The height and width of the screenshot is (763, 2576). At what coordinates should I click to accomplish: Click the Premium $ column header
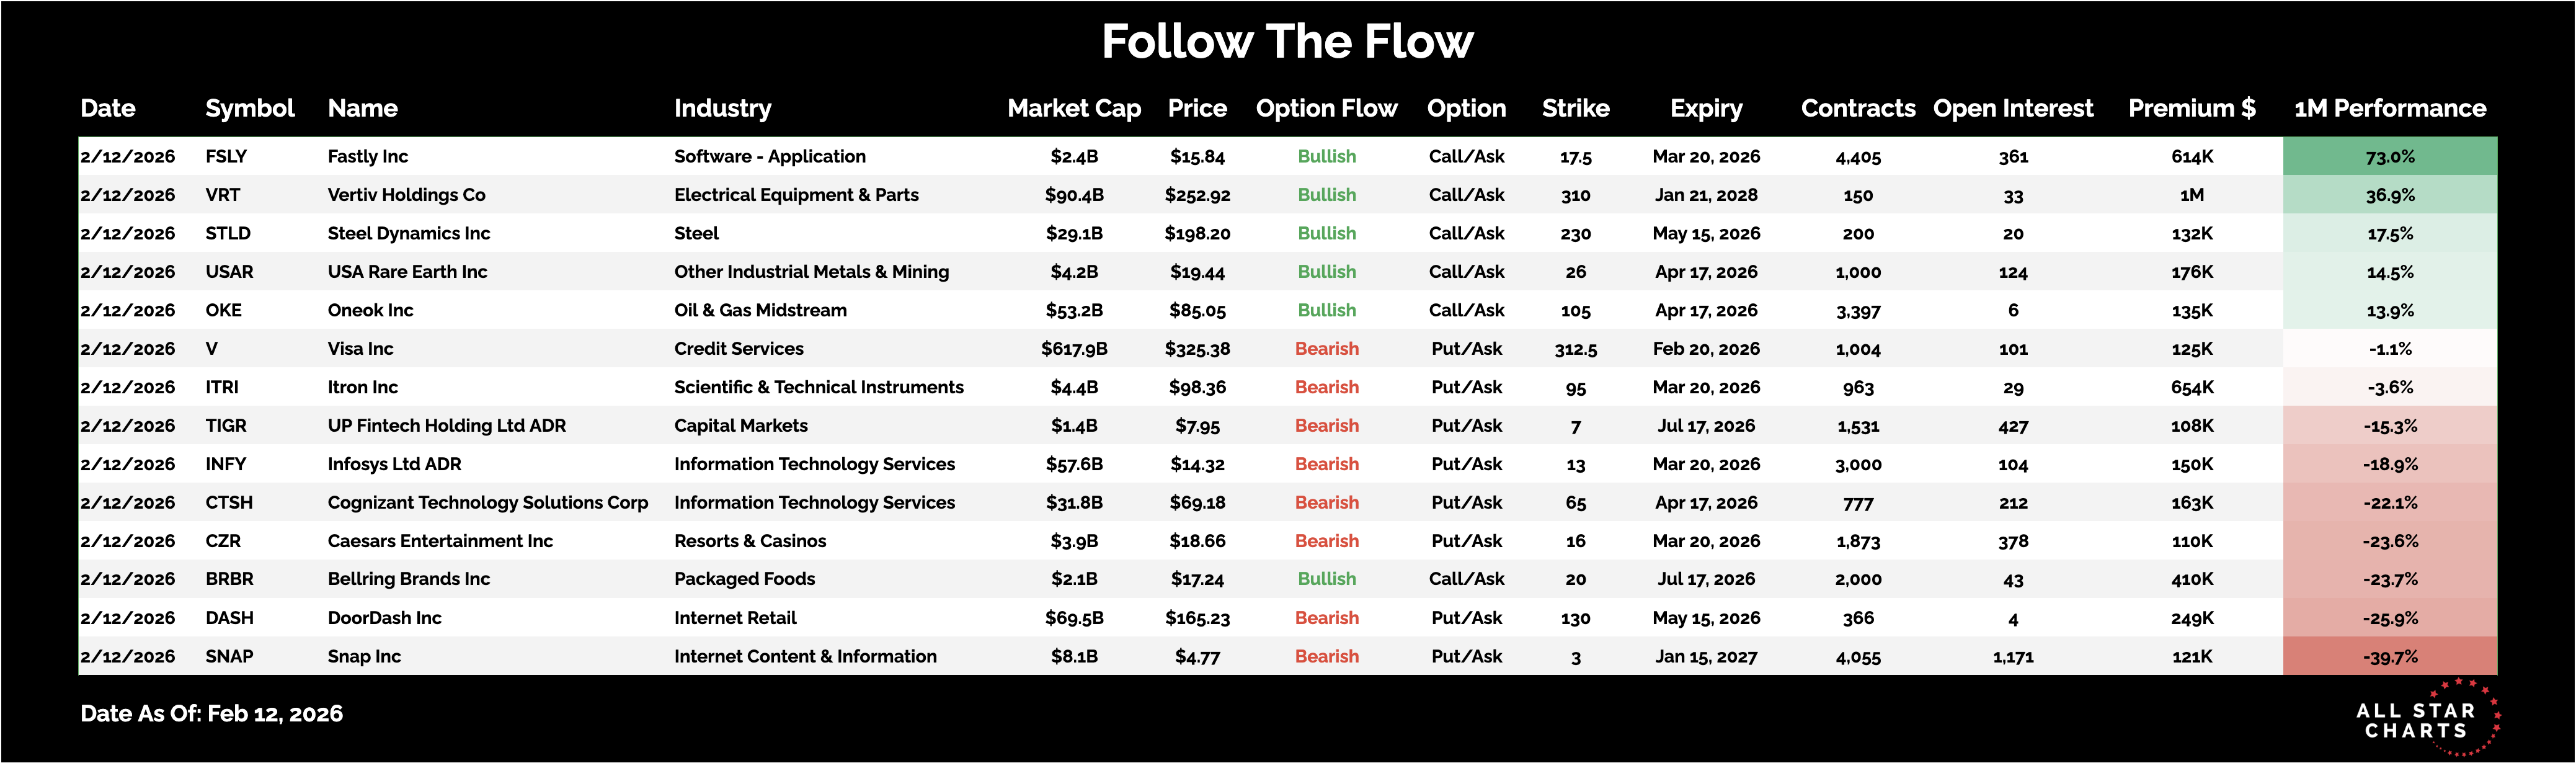pyautogui.click(x=2191, y=108)
